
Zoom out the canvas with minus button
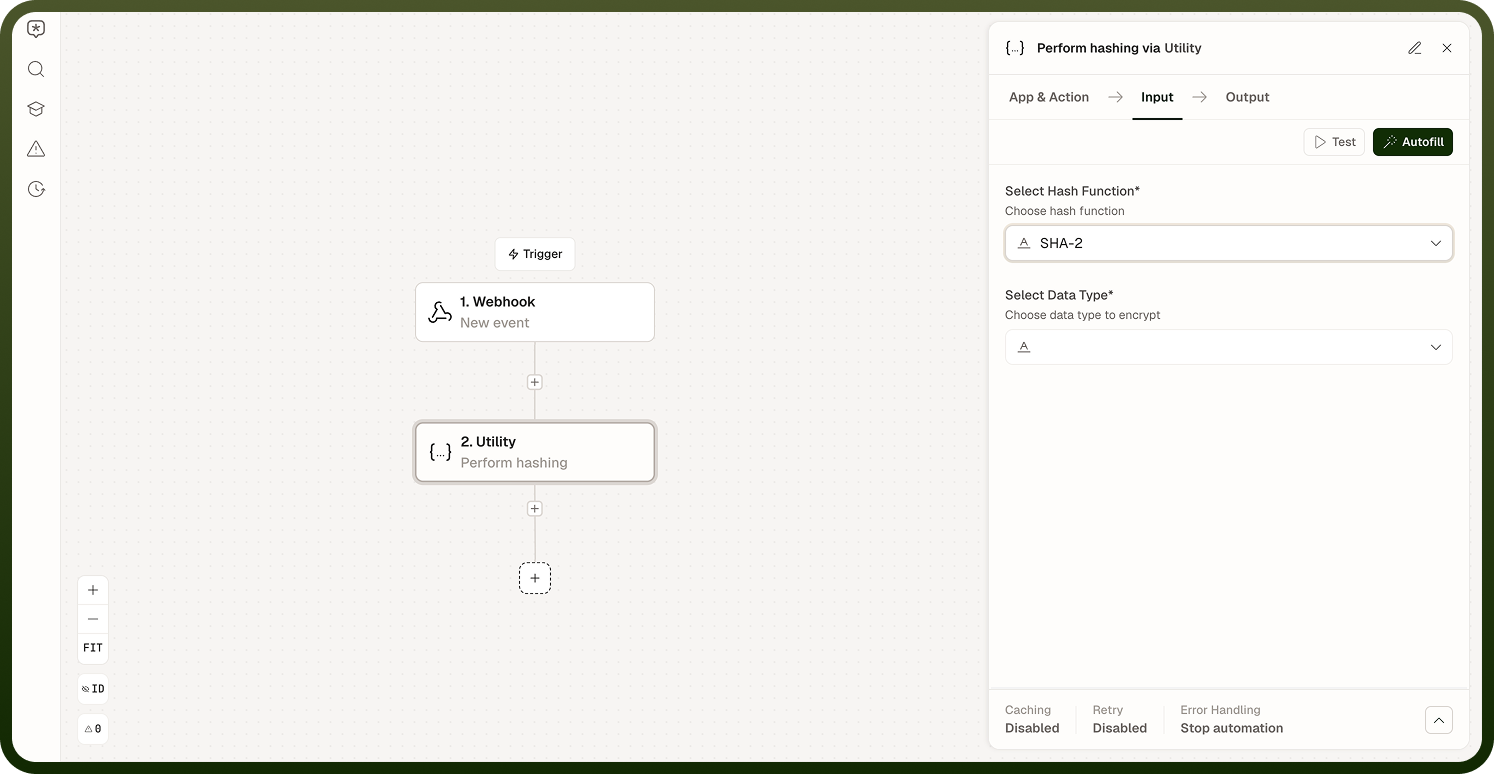(x=93, y=619)
